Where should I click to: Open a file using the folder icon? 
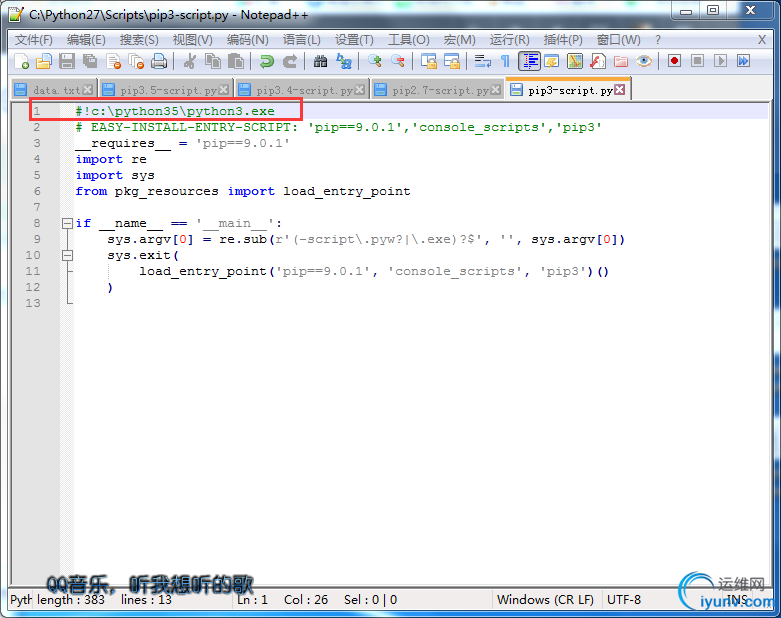click(x=44, y=61)
